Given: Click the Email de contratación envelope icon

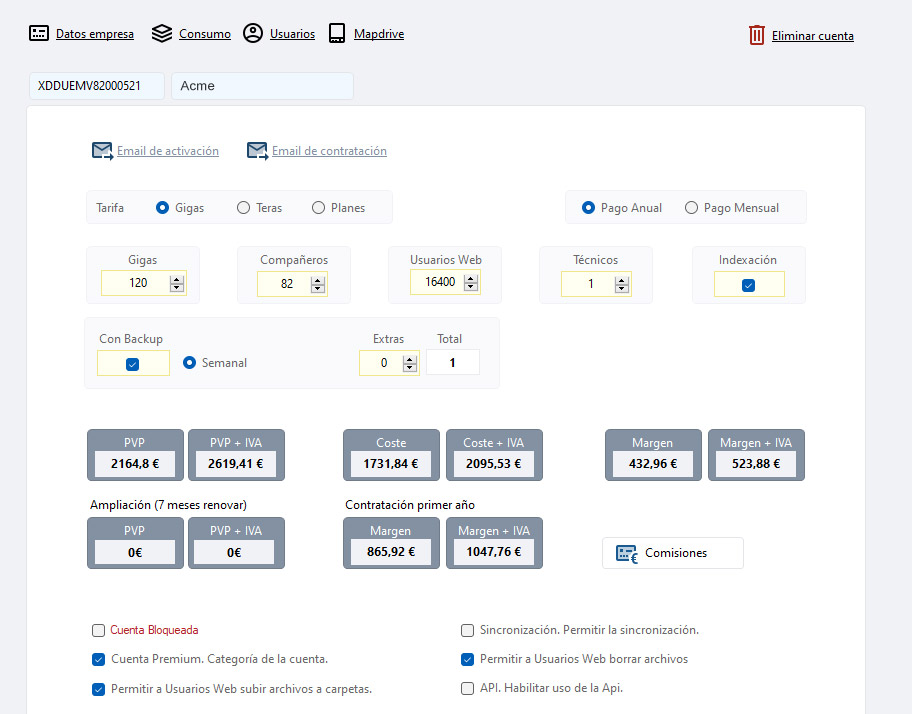Looking at the screenshot, I should point(258,151).
